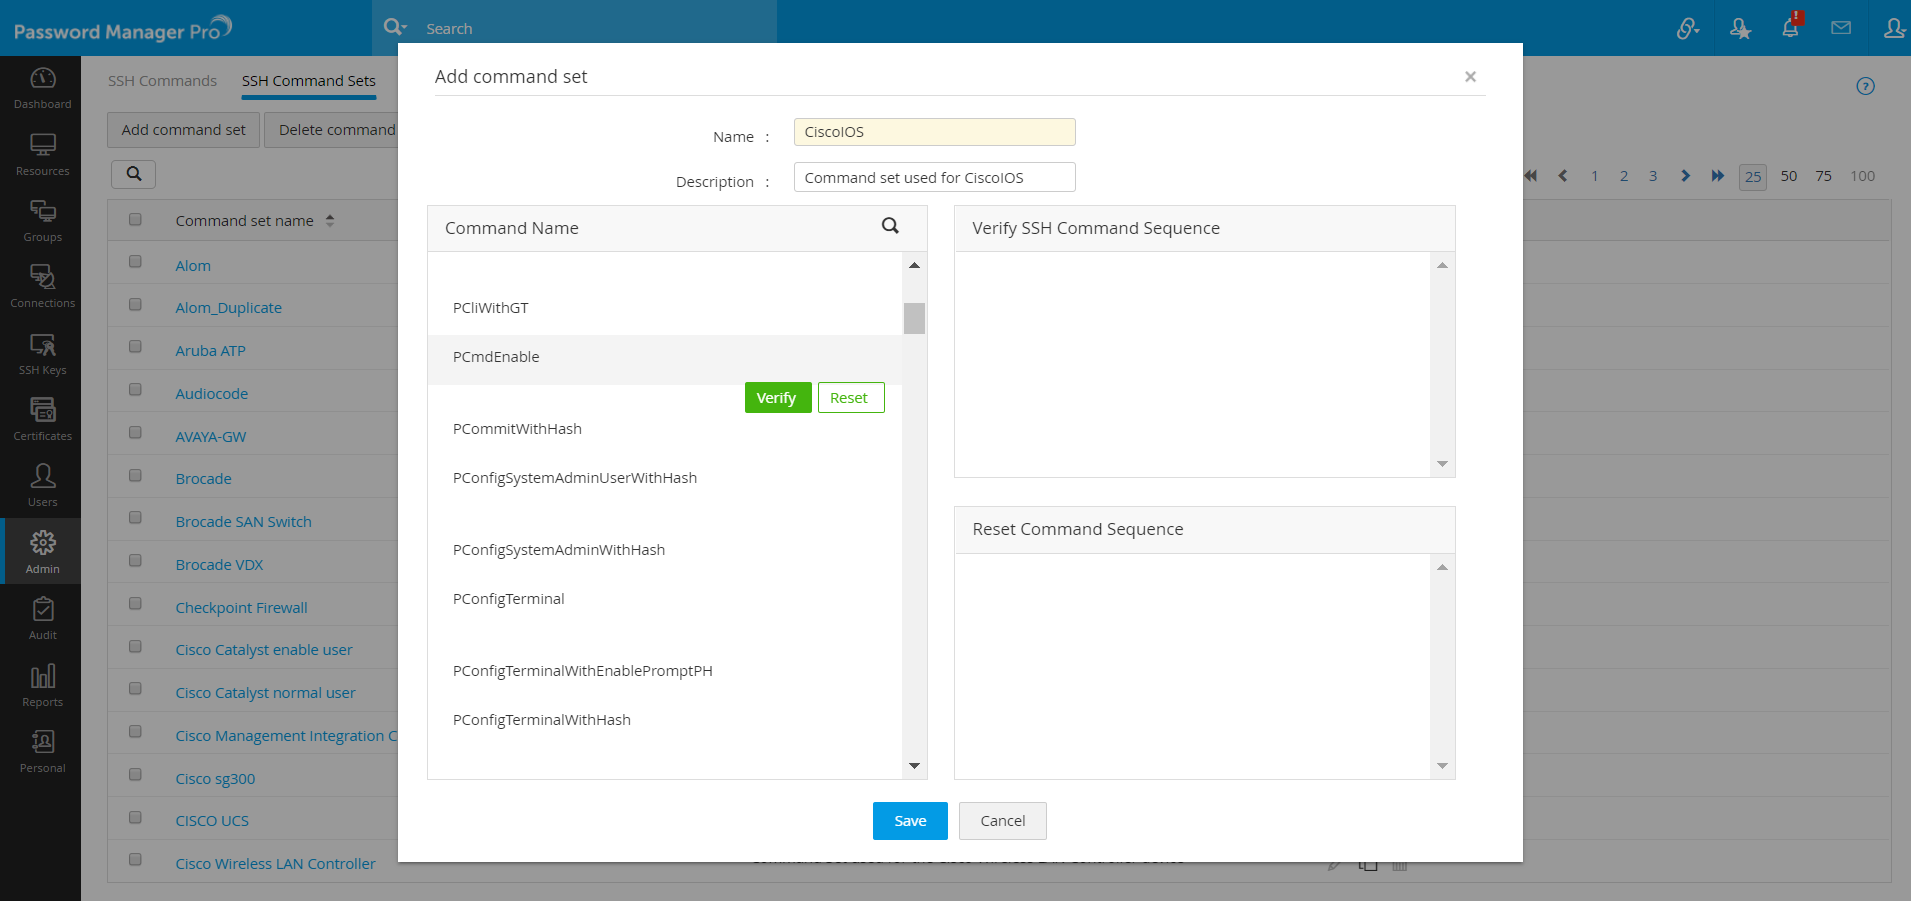Click Verify SSH sequence scroll-up arrow
The height and width of the screenshot is (901, 1911).
pyautogui.click(x=1442, y=265)
